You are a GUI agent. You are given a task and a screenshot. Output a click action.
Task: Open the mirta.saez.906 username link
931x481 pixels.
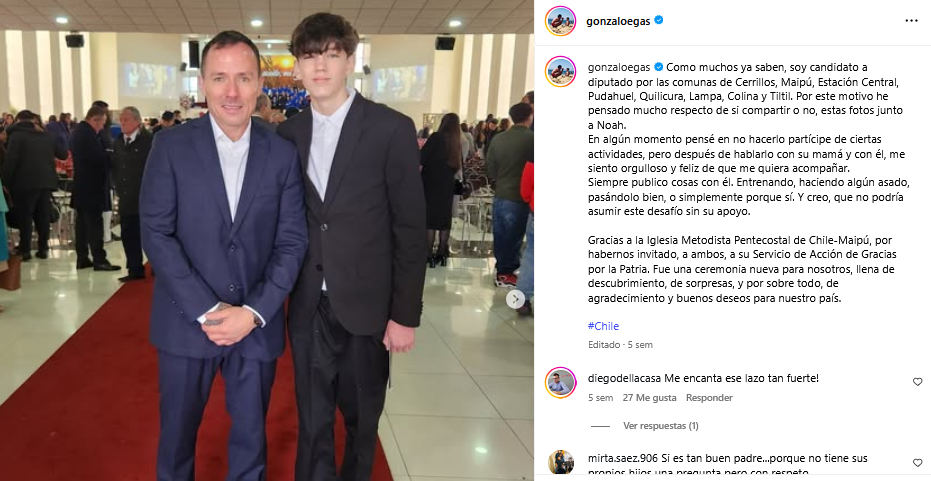pos(623,458)
